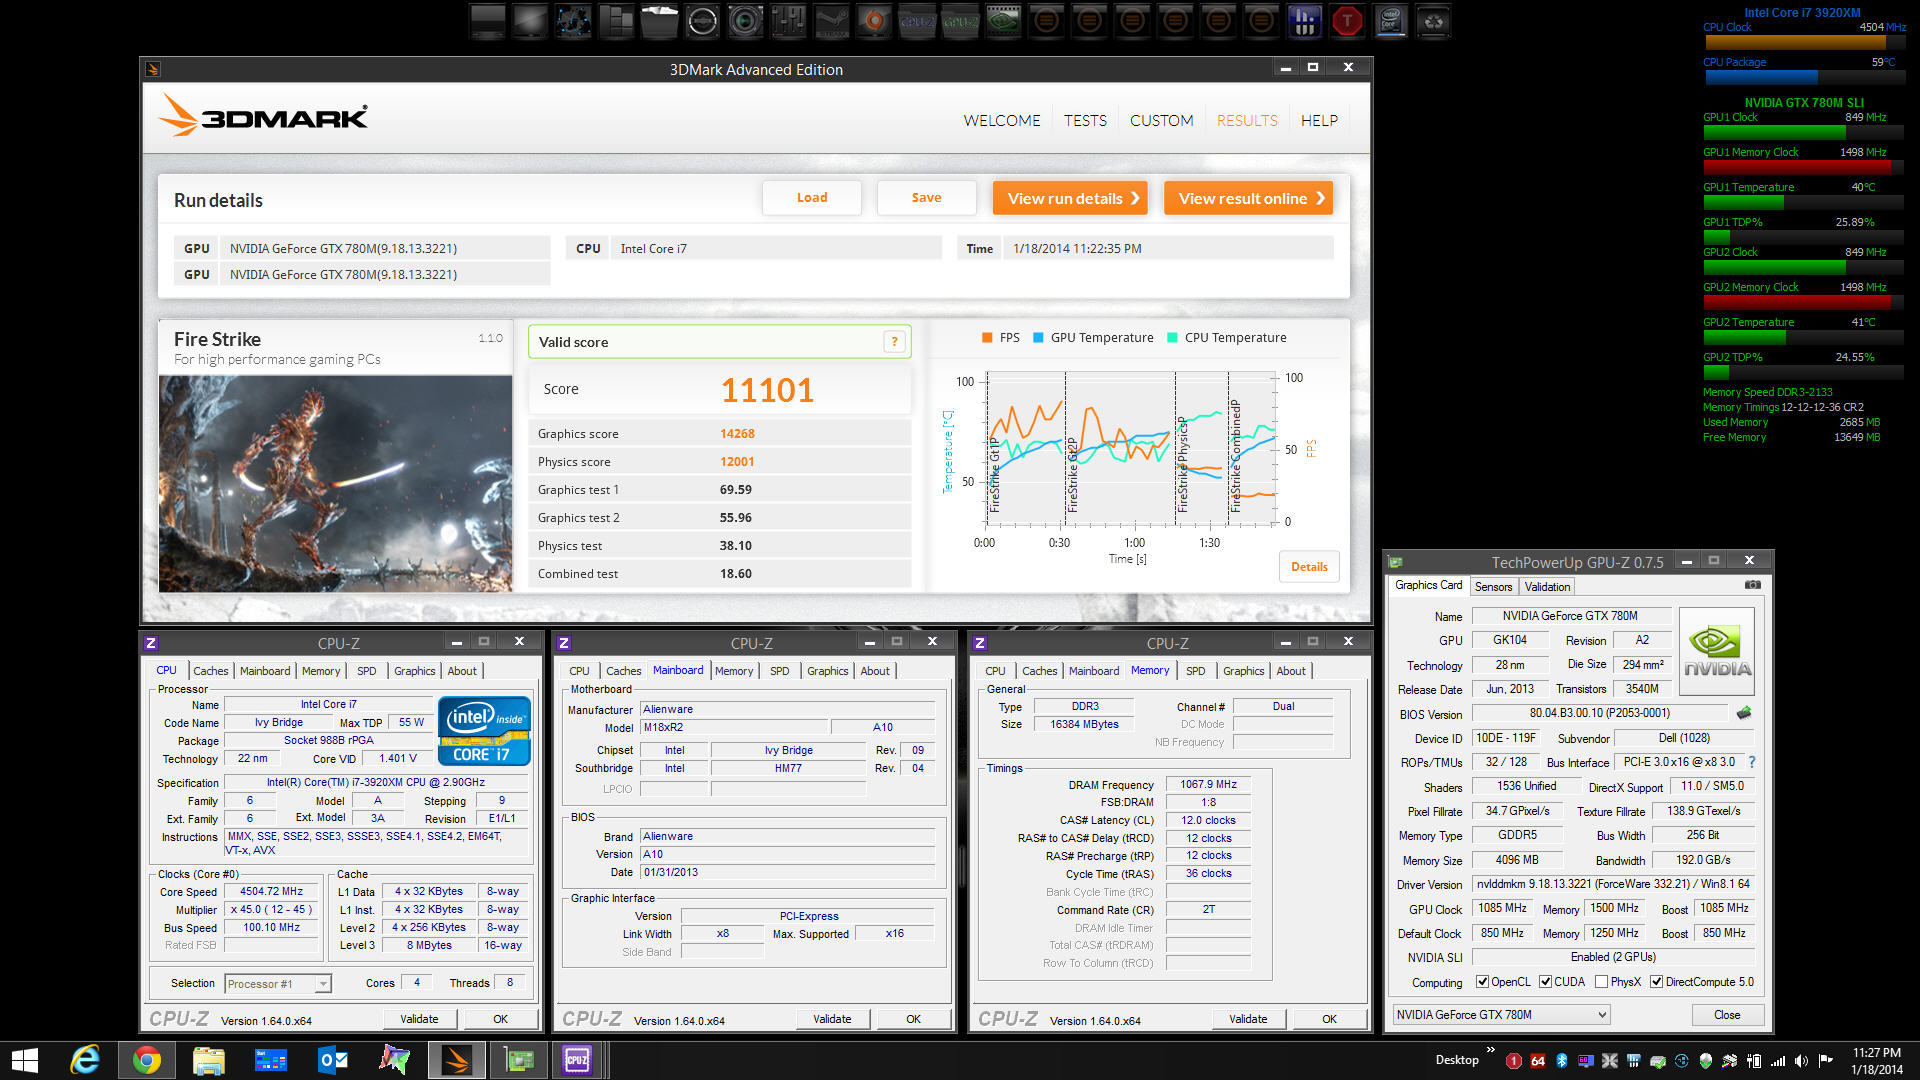Open Google Chrome from the taskbar
1920x1080 pixels.
[x=147, y=1060]
